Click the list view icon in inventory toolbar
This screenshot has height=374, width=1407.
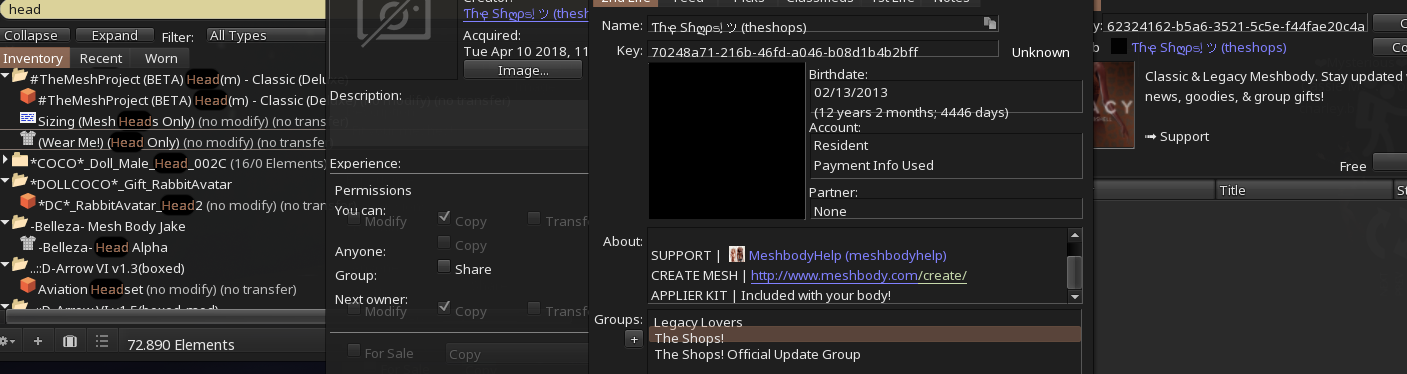coord(101,342)
